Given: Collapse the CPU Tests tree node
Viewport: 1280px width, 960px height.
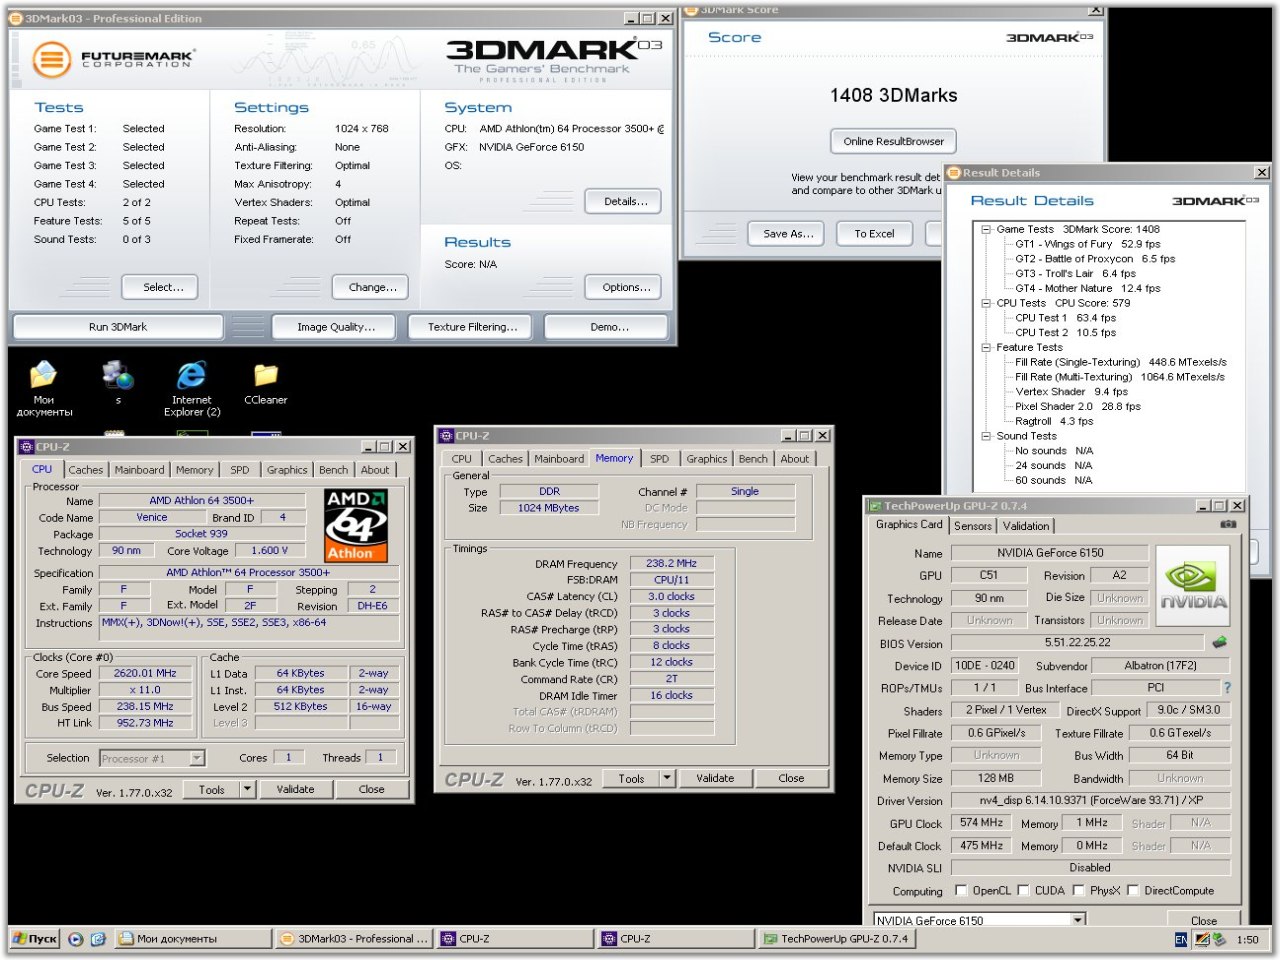Looking at the screenshot, I should click(986, 303).
